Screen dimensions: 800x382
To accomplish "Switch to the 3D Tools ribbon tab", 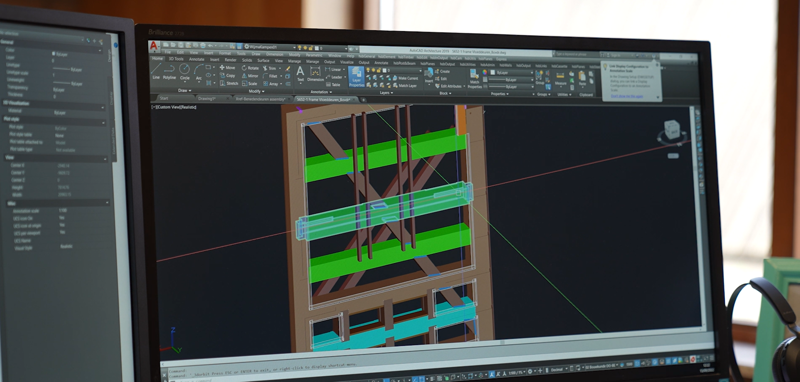I will (x=176, y=59).
